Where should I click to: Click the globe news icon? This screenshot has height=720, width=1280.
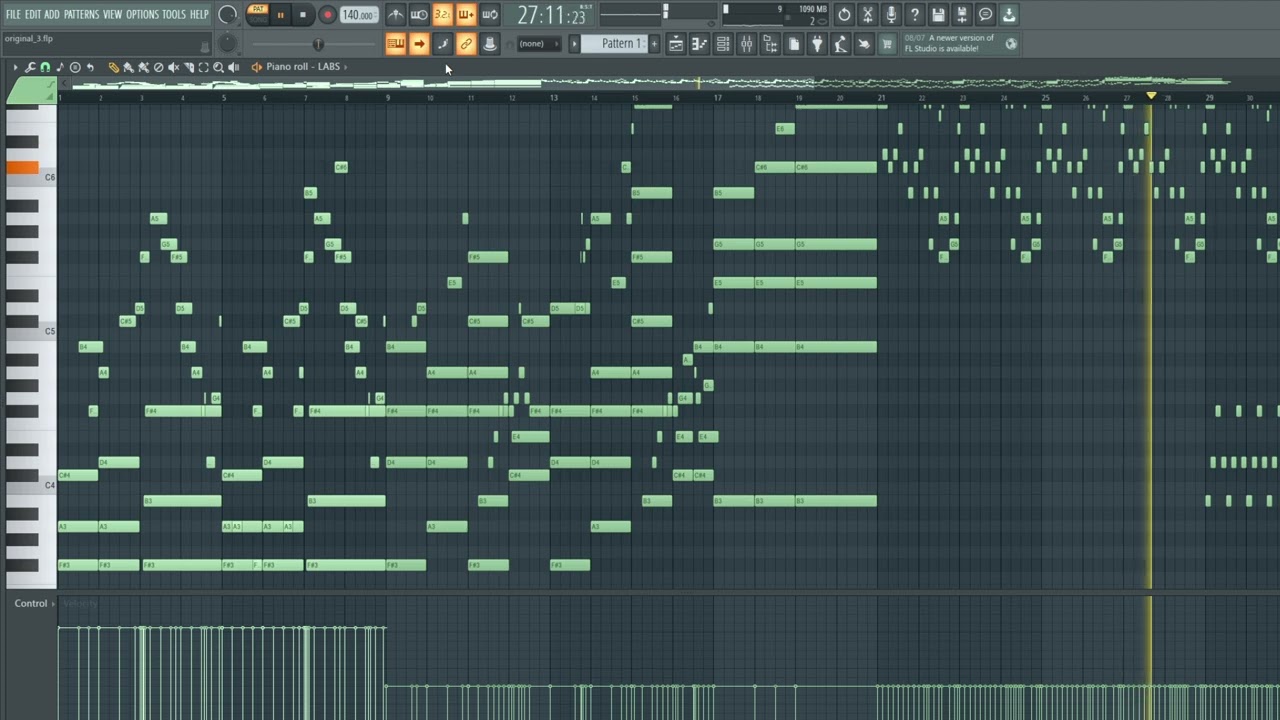point(1011,44)
